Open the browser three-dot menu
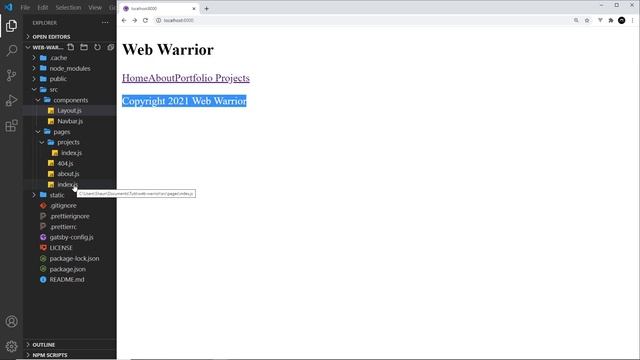This screenshot has height=360, width=640. 633,20
